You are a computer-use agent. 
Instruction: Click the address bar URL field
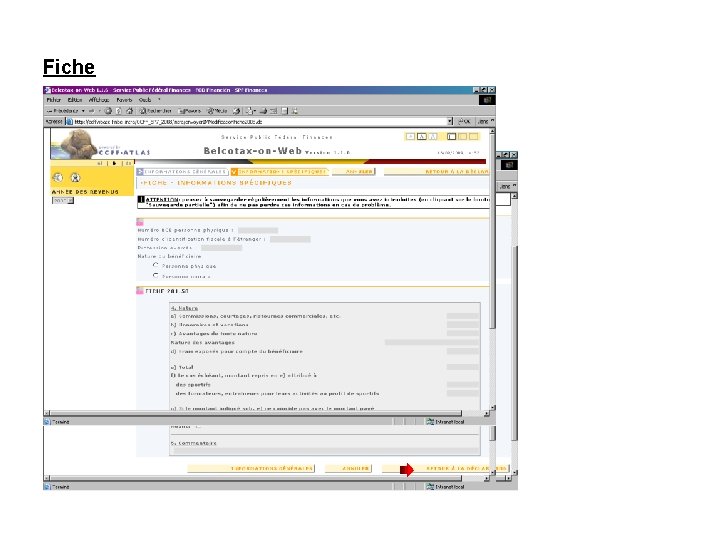[260, 122]
